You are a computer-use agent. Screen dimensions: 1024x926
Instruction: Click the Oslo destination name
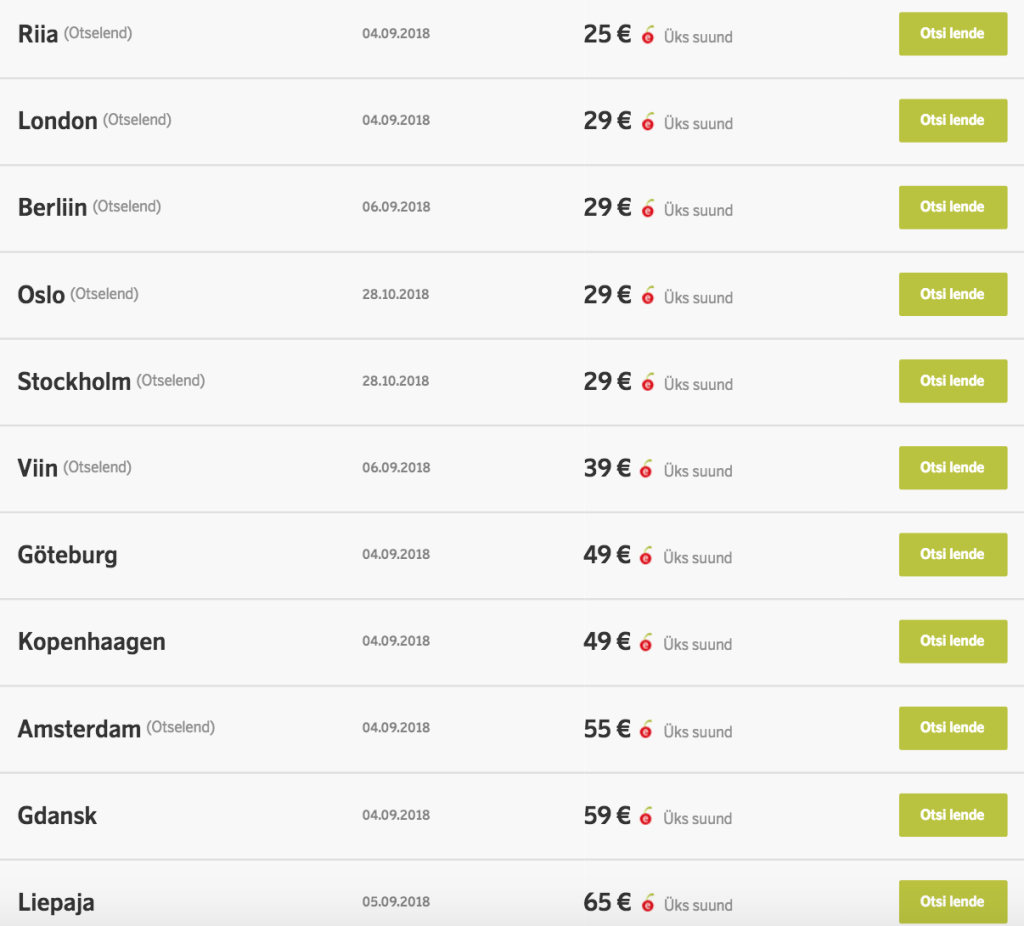[41, 295]
